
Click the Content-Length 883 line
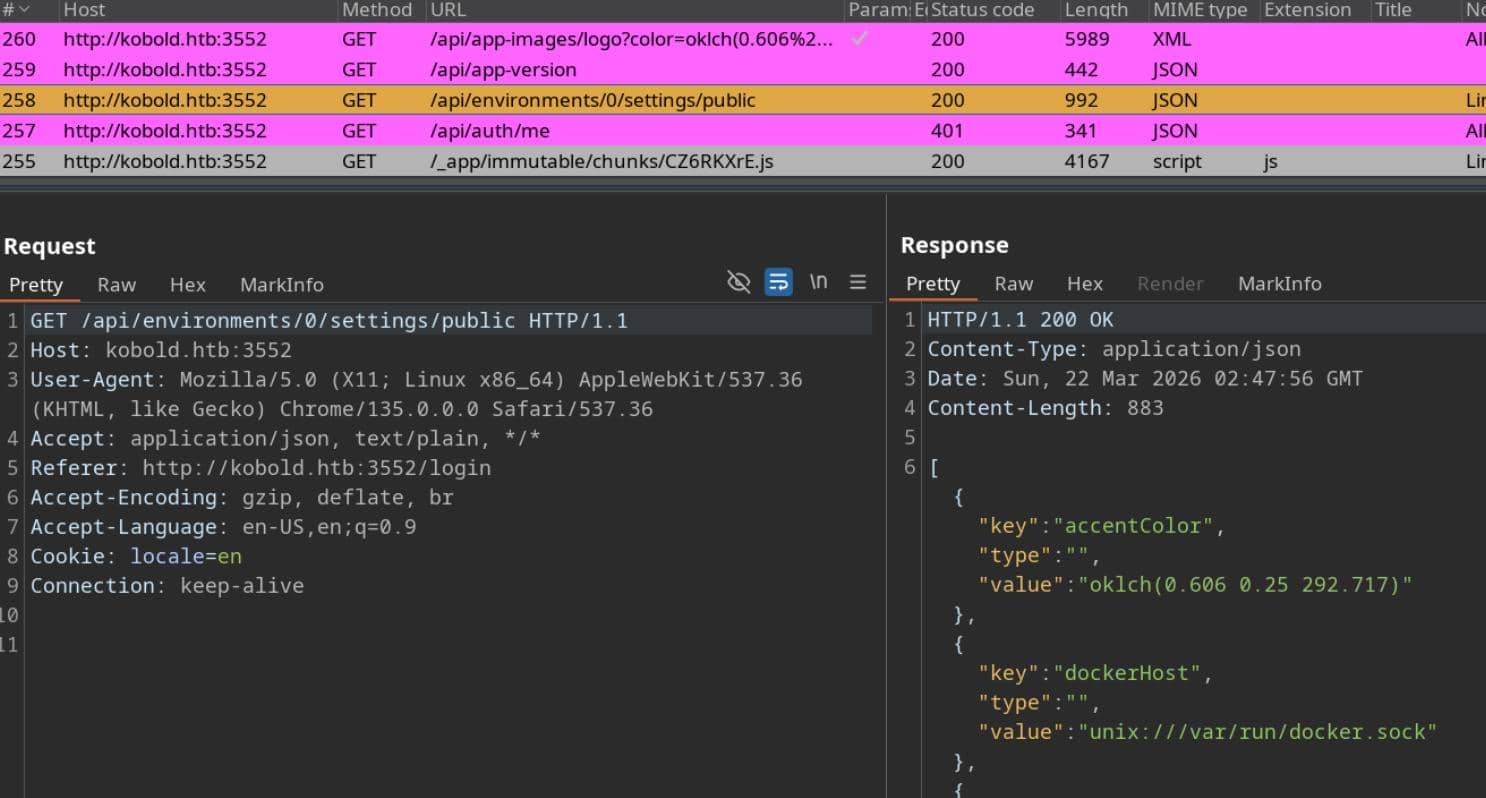coord(1045,408)
